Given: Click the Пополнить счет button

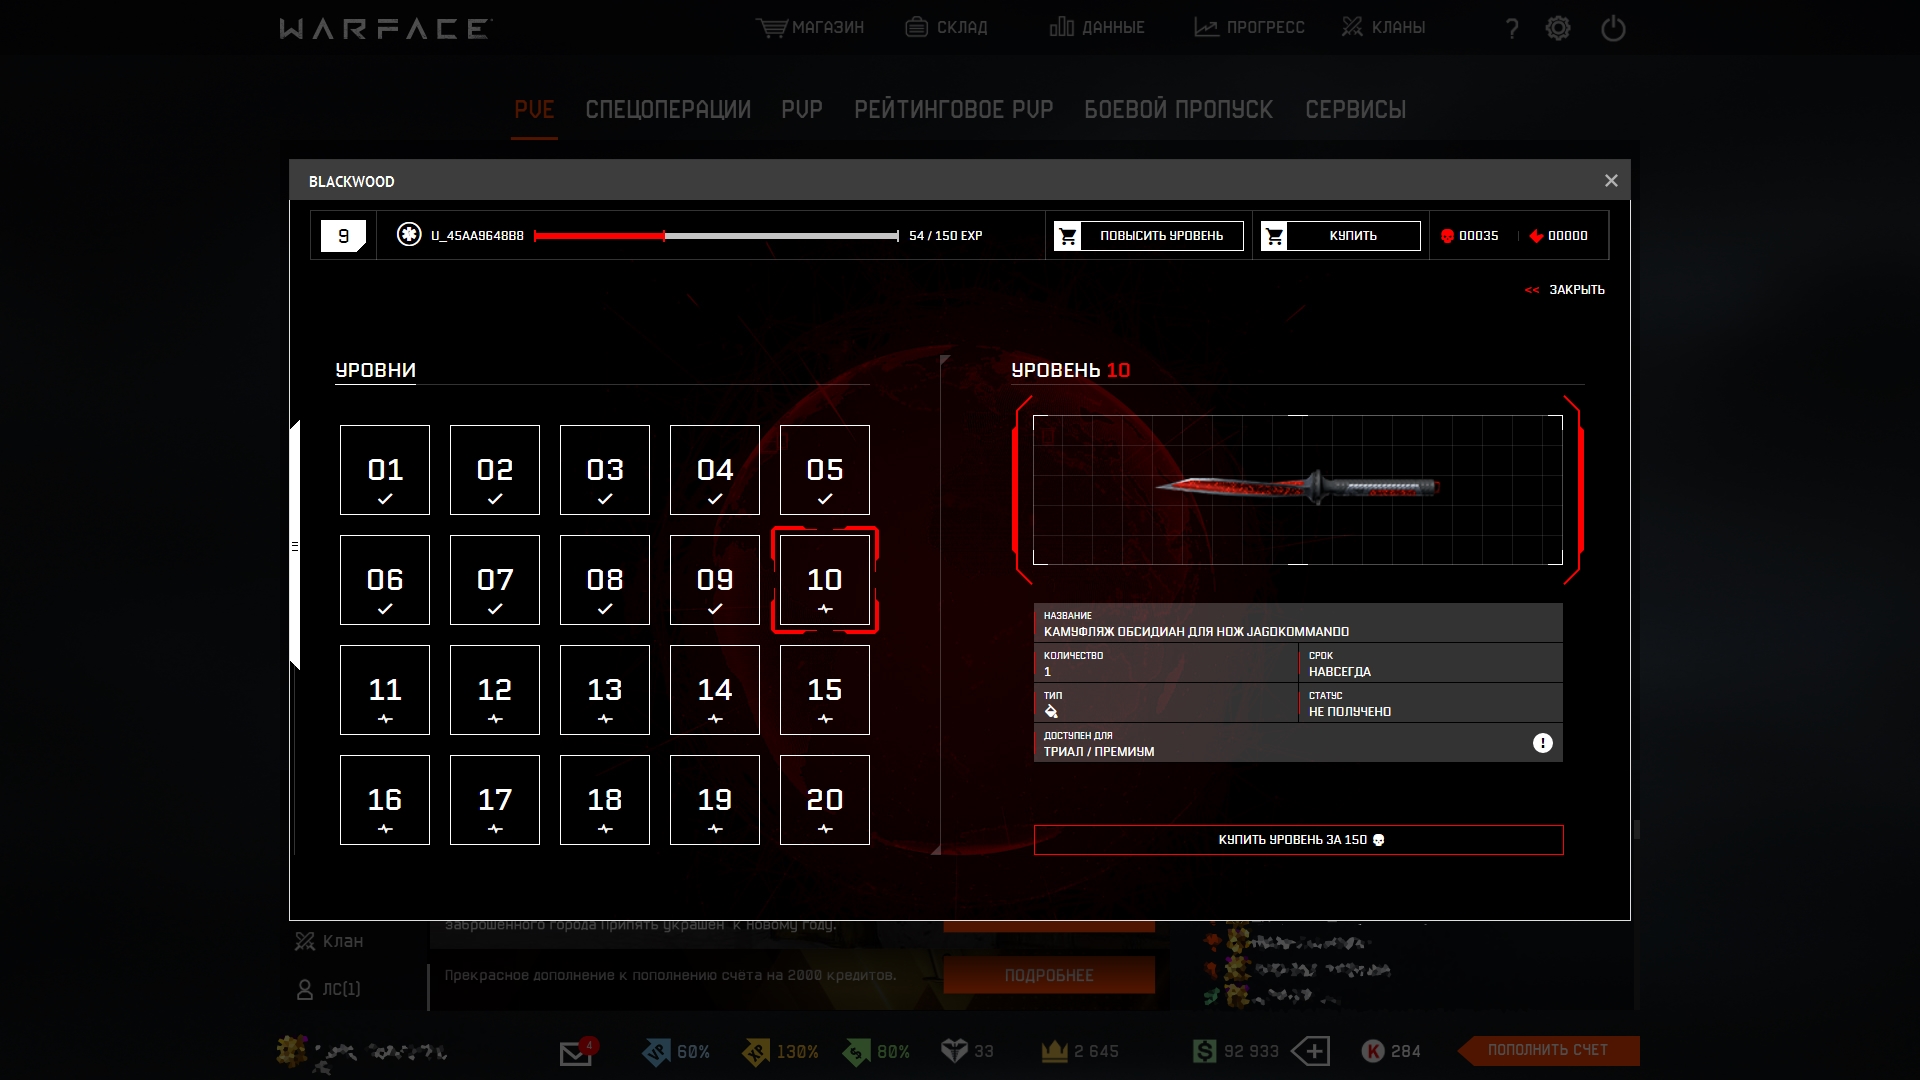Looking at the screenshot, I should 1548,1050.
